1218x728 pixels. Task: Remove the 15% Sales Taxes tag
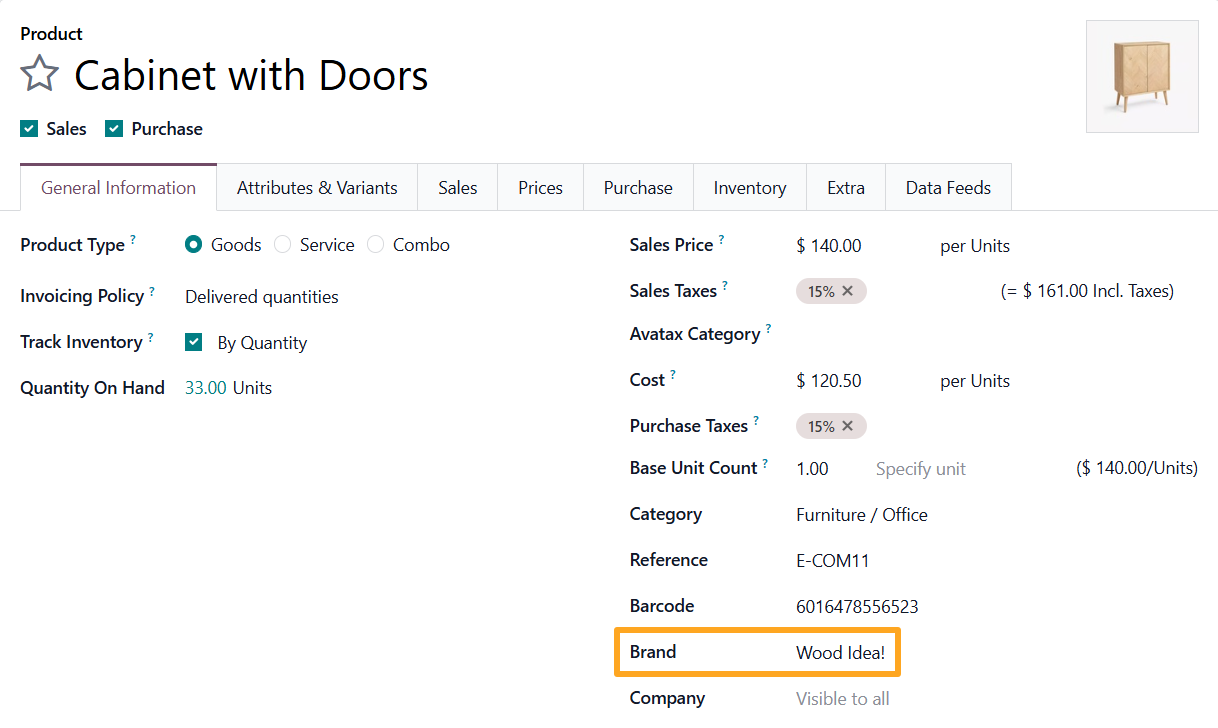pos(847,291)
